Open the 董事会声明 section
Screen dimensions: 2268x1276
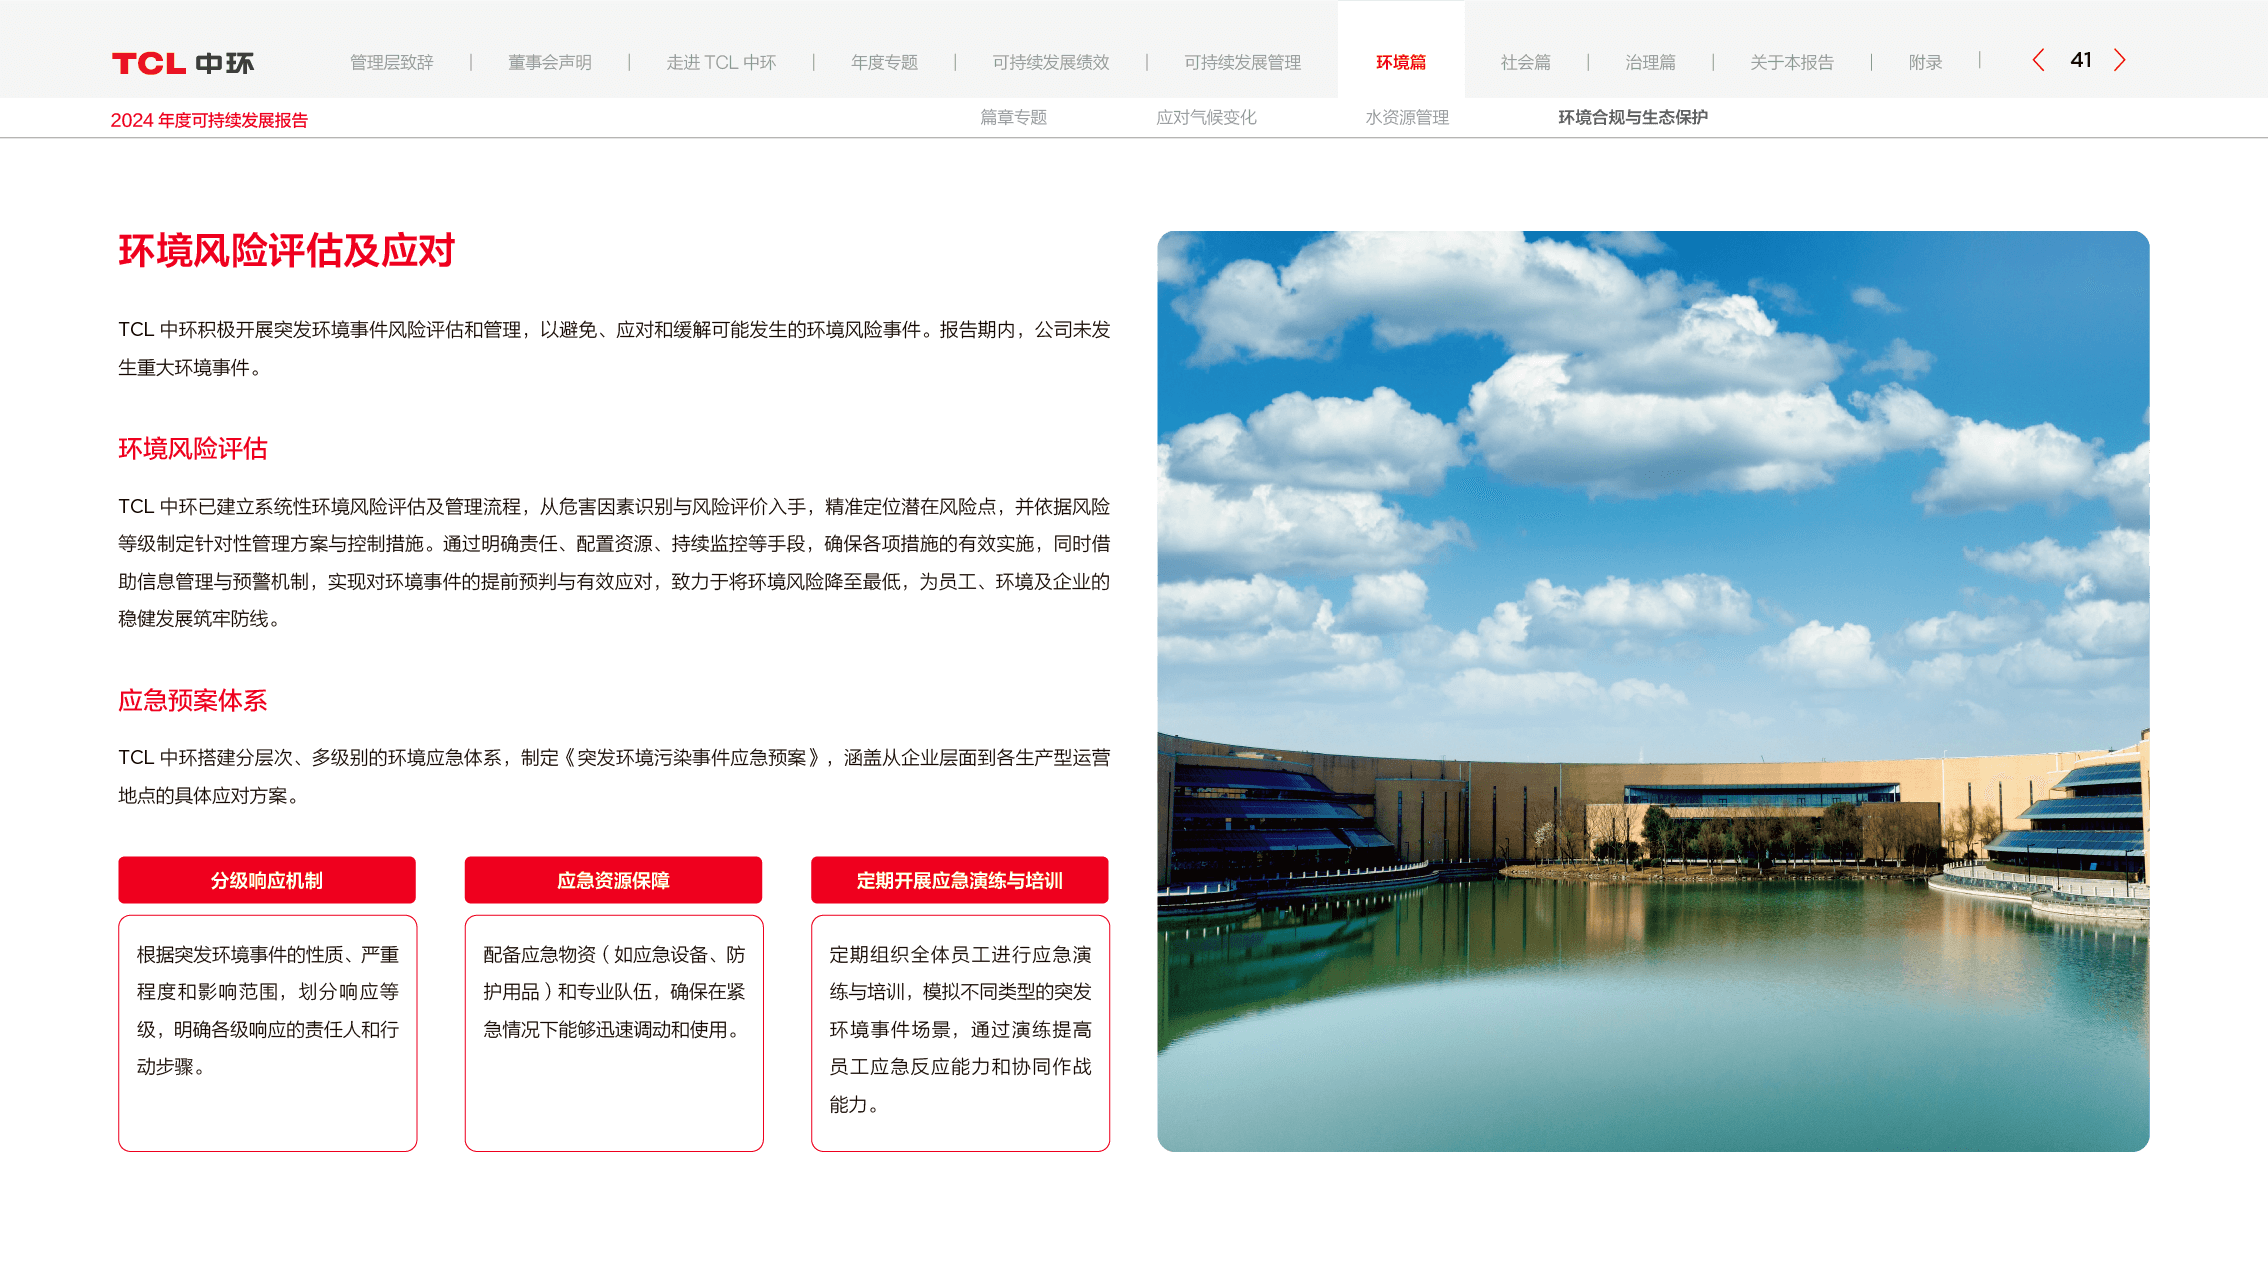point(549,62)
